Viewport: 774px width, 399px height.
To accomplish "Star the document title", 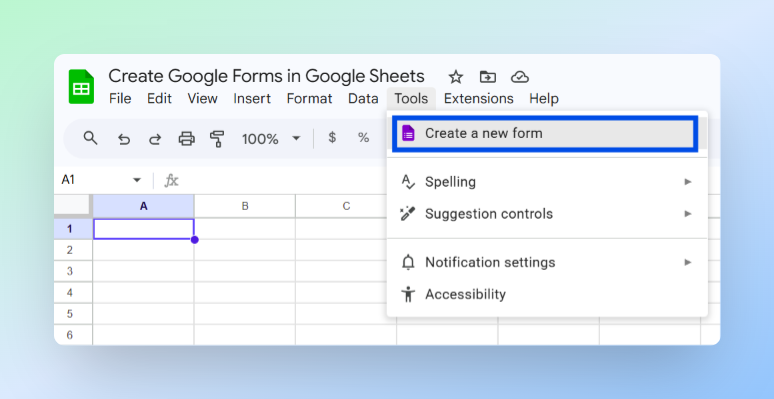I will click(x=455, y=77).
